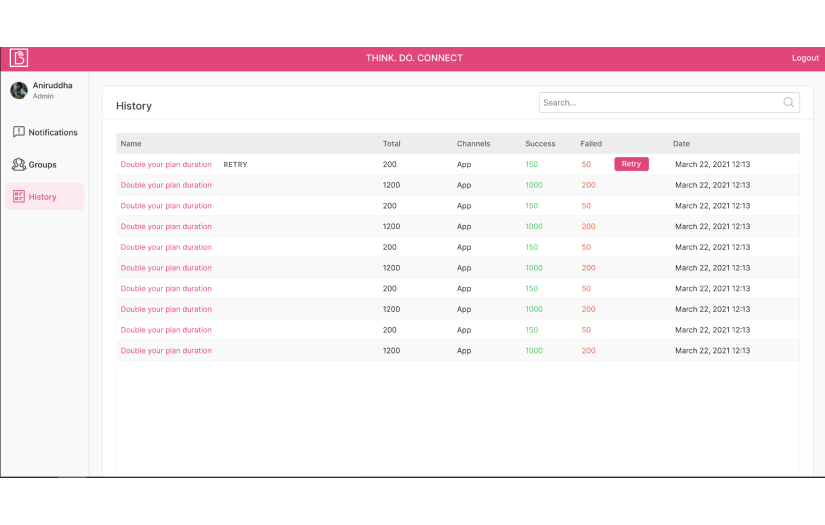The width and height of the screenshot is (825, 525).
Task: Open Aniruddha's profile avatar
Action: pyautogui.click(x=19, y=90)
